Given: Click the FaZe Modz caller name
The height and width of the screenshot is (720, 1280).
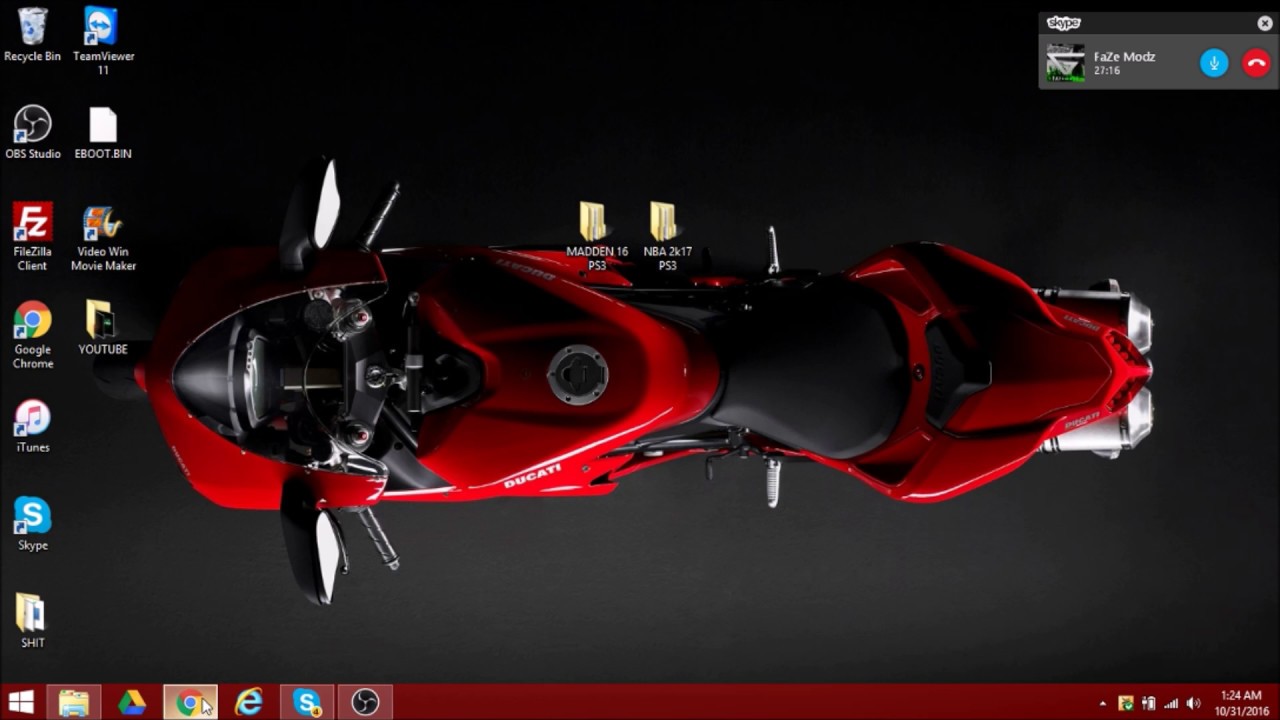Looking at the screenshot, I should [1124, 57].
